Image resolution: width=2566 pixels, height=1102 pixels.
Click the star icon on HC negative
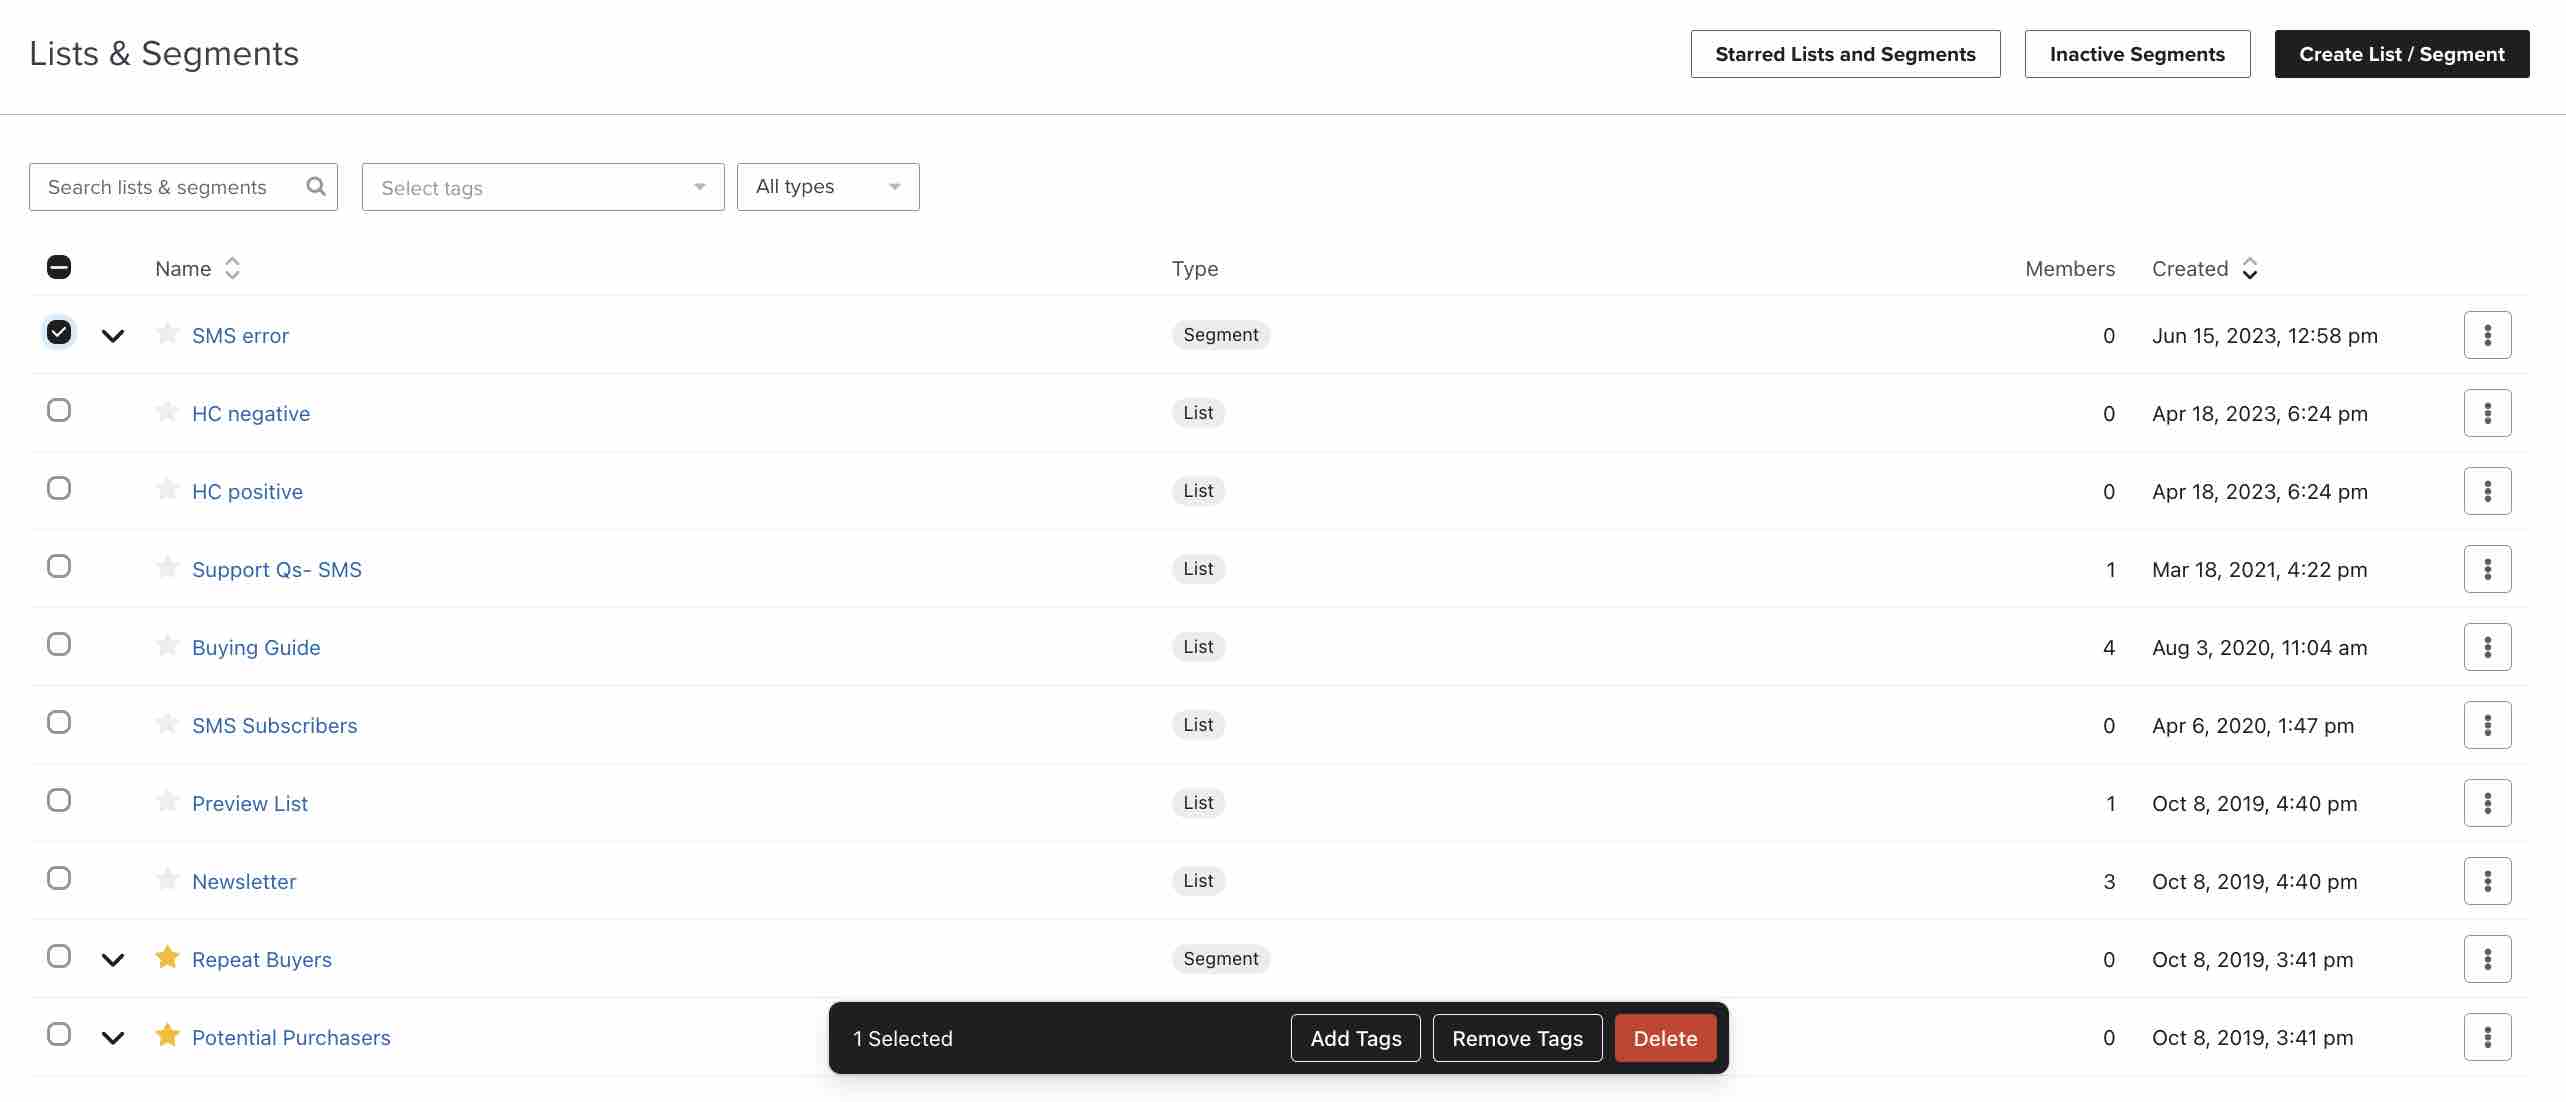164,411
